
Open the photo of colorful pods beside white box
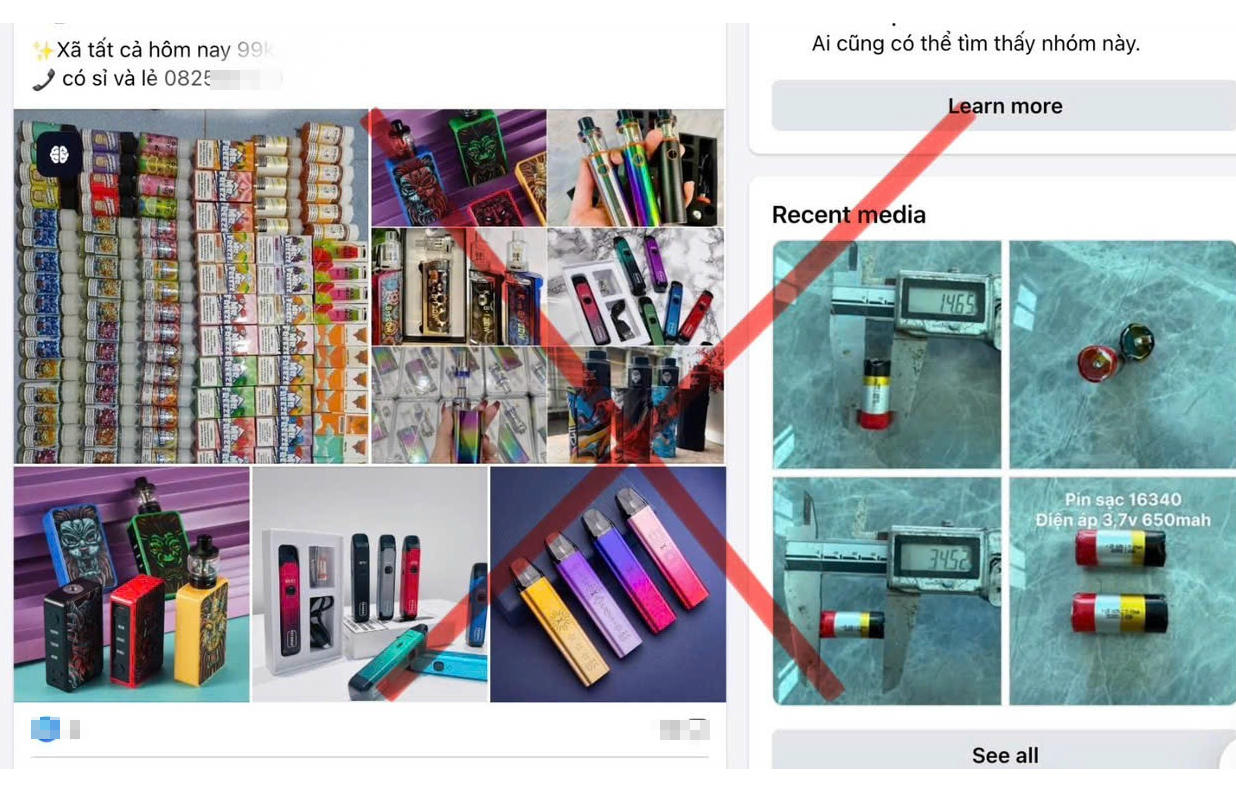pyautogui.click(x=636, y=286)
